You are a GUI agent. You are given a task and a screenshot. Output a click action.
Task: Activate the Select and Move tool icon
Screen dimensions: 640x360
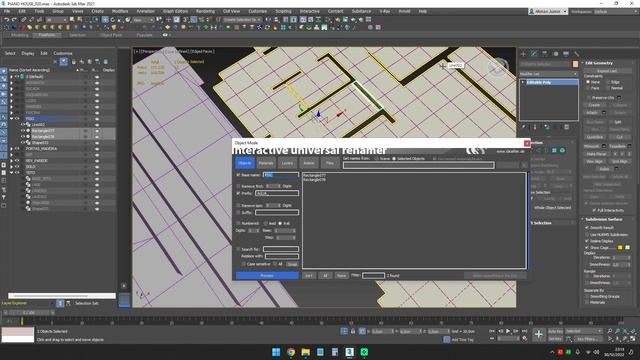[x=105, y=19]
